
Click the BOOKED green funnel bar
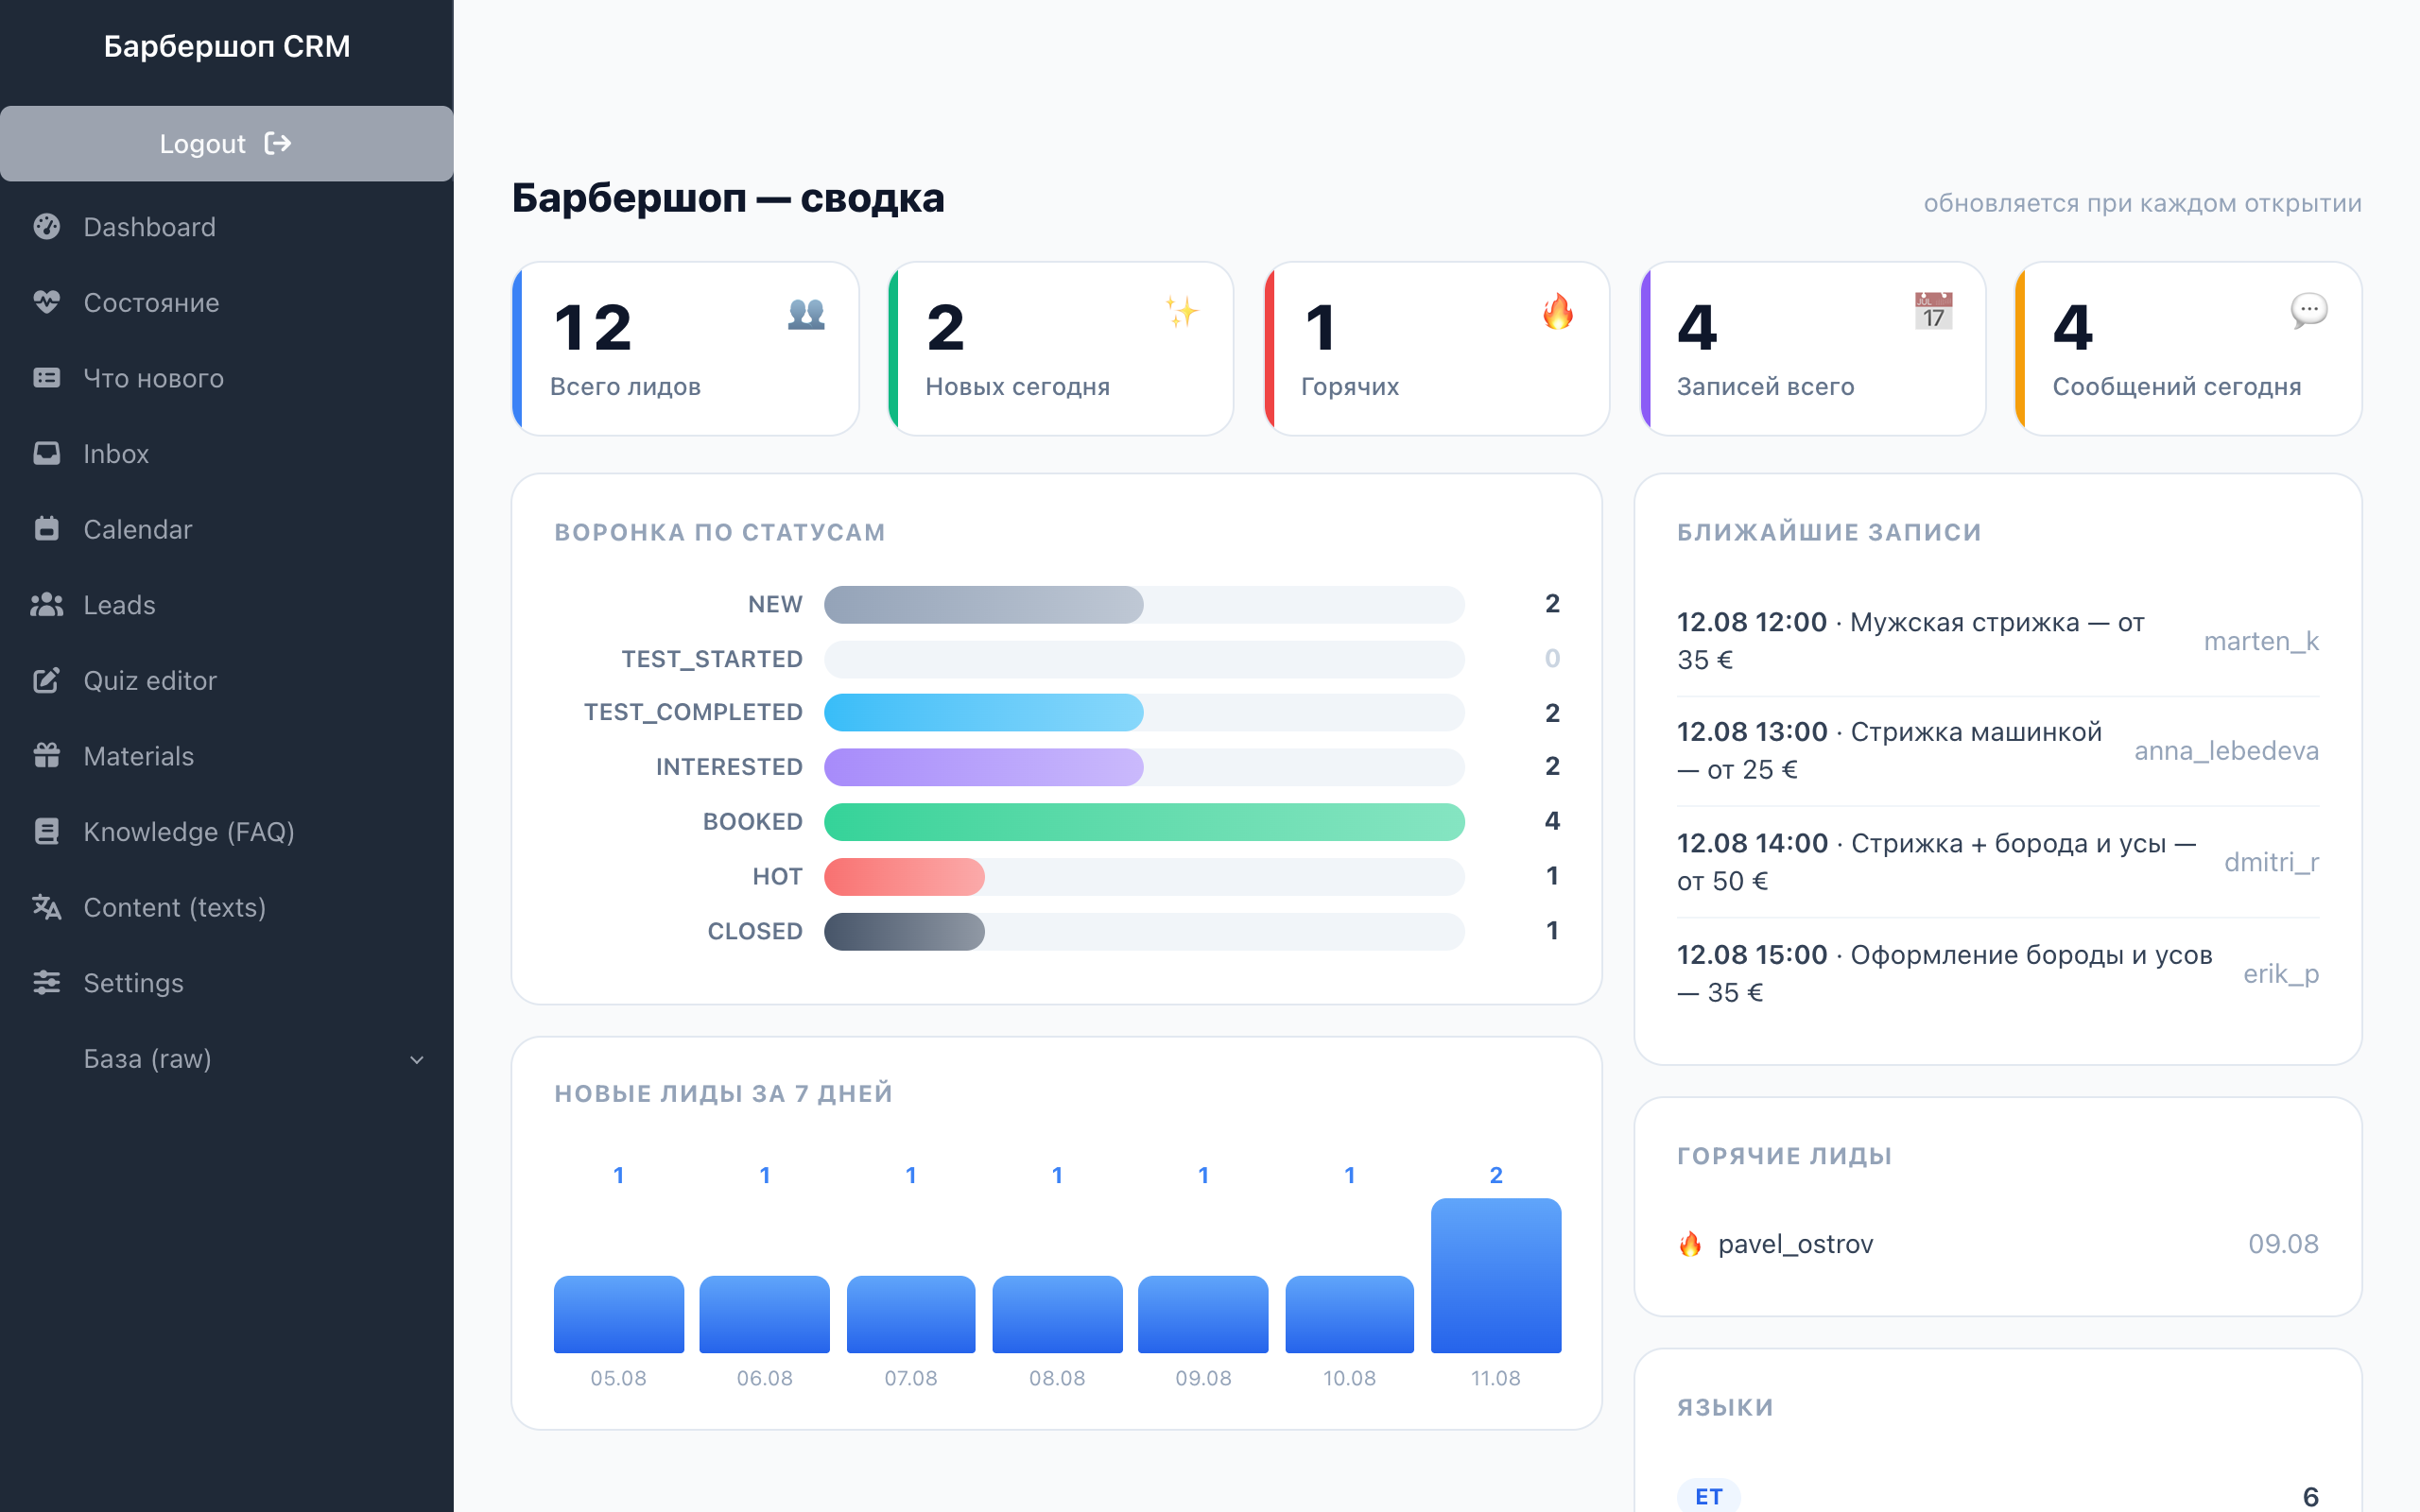(x=1144, y=822)
